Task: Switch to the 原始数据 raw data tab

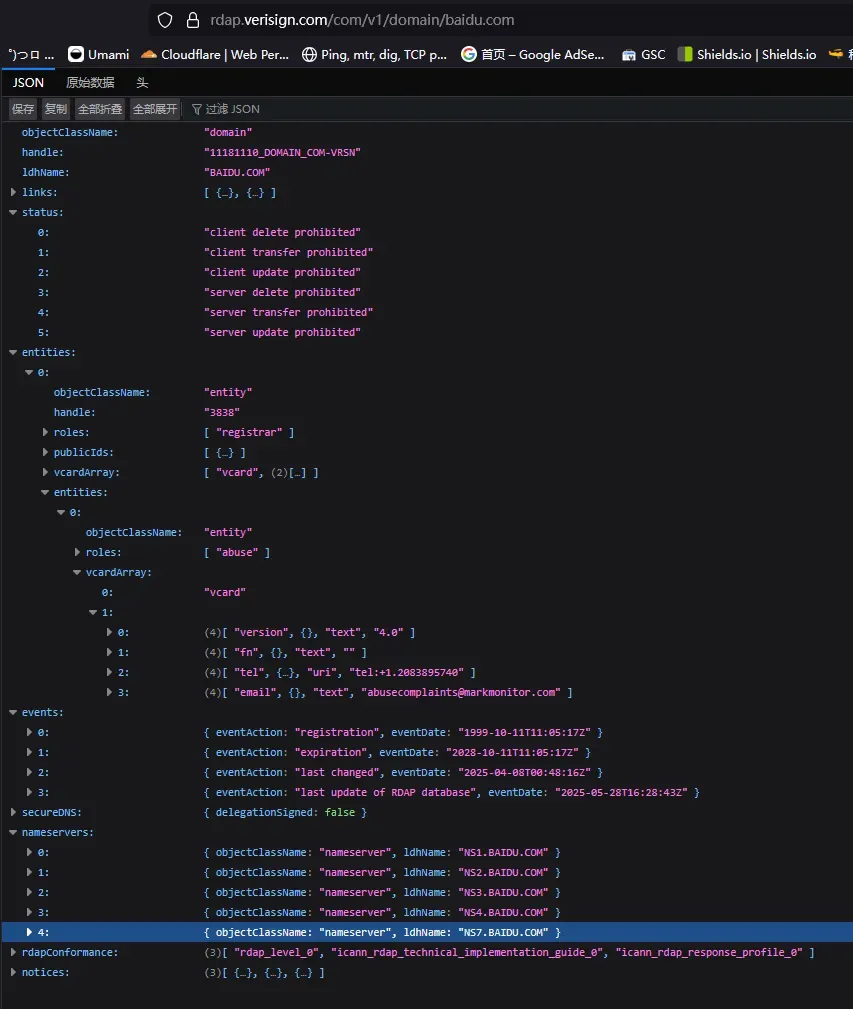Action: click(90, 83)
